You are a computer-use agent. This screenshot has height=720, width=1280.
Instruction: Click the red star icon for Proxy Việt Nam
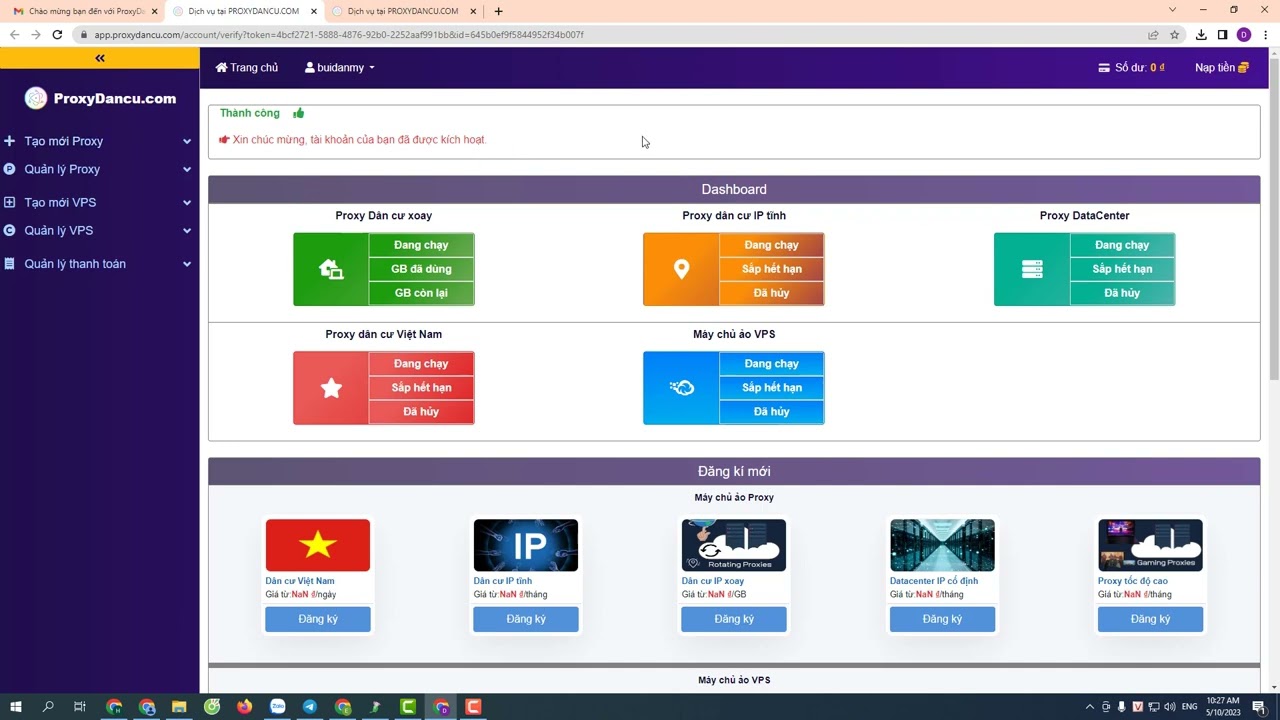[x=331, y=388]
